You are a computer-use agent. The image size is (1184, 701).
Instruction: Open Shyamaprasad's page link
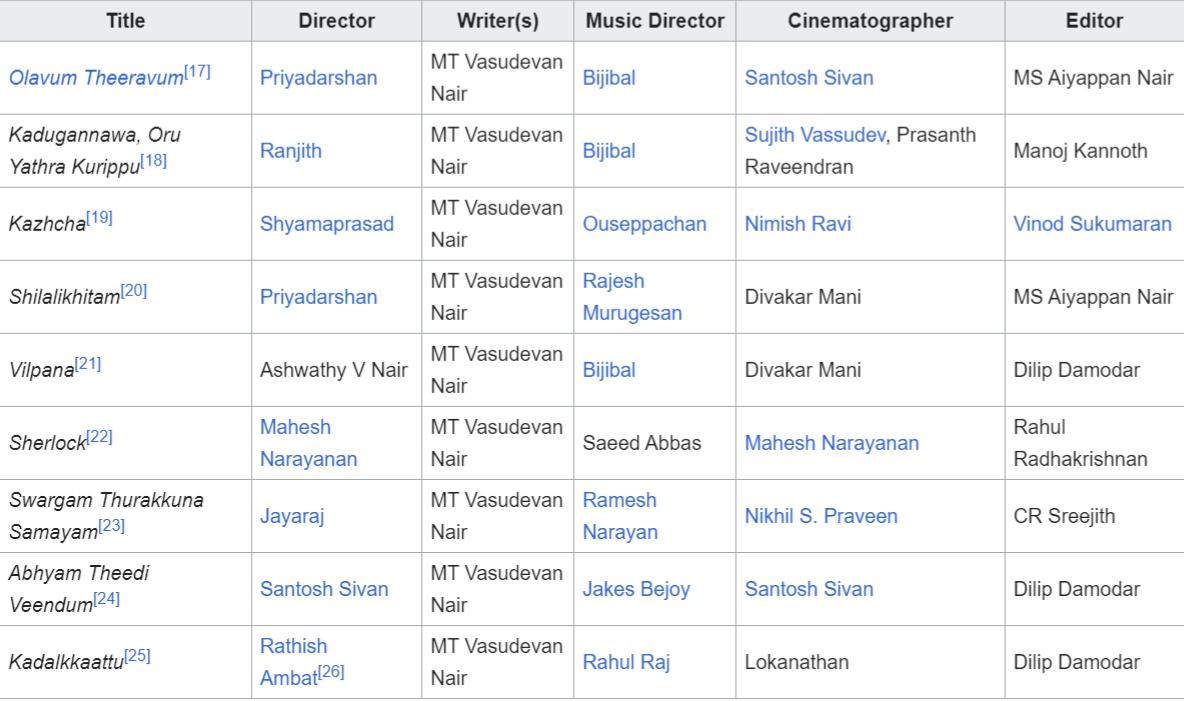tap(327, 224)
